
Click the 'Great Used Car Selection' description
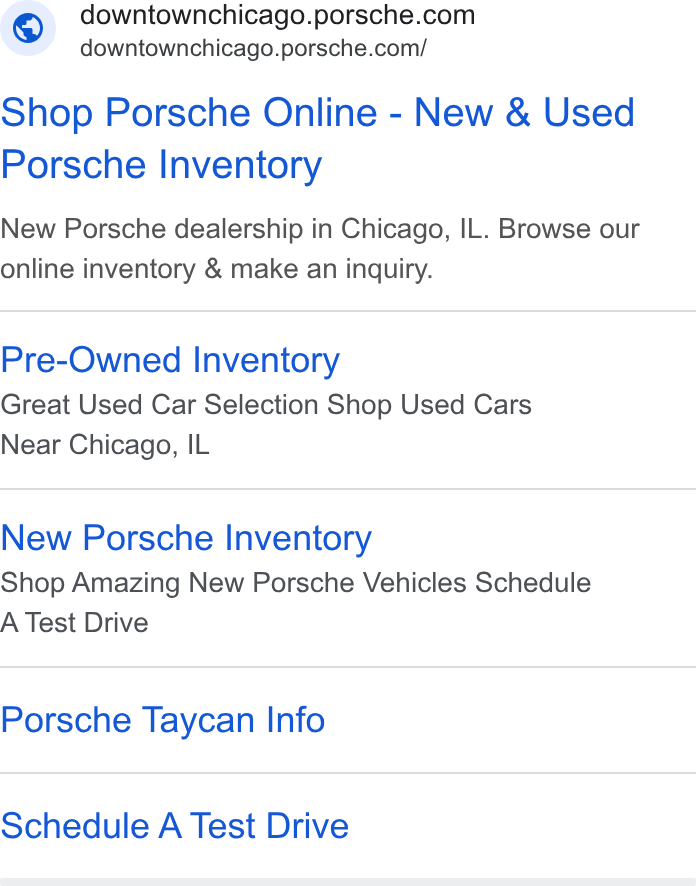[x=266, y=405]
